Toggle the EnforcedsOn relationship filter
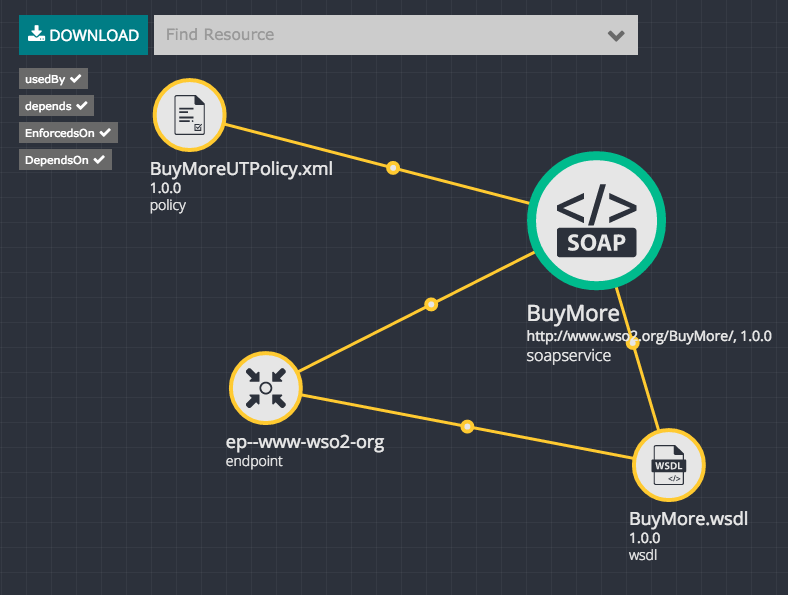 pos(68,133)
